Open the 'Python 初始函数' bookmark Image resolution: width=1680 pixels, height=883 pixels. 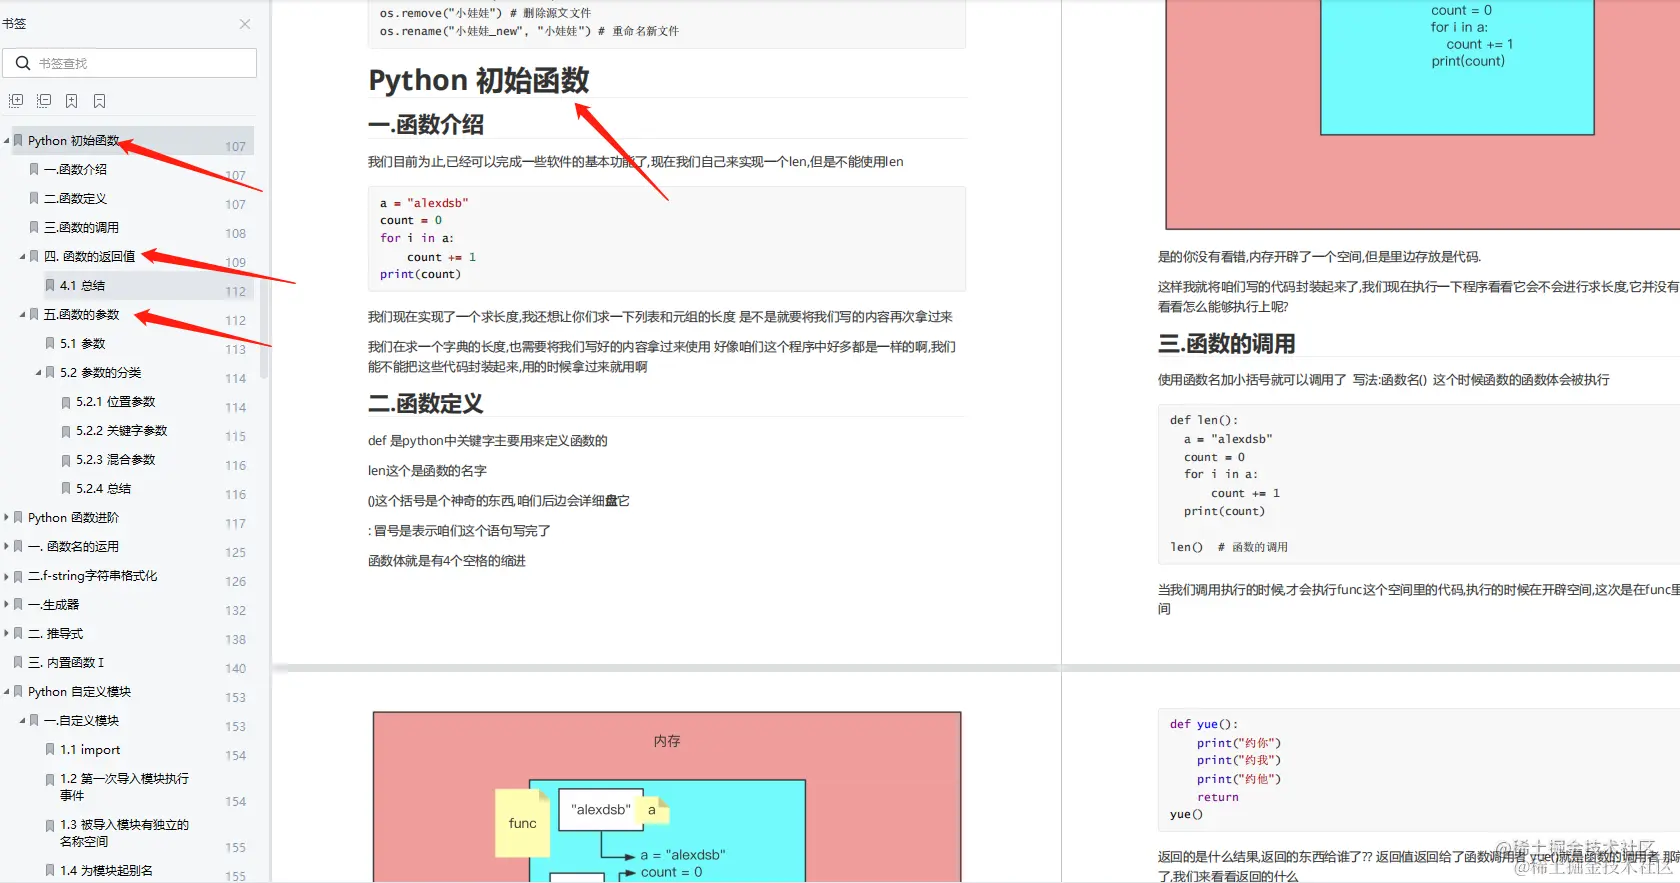pyautogui.click(x=74, y=141)
